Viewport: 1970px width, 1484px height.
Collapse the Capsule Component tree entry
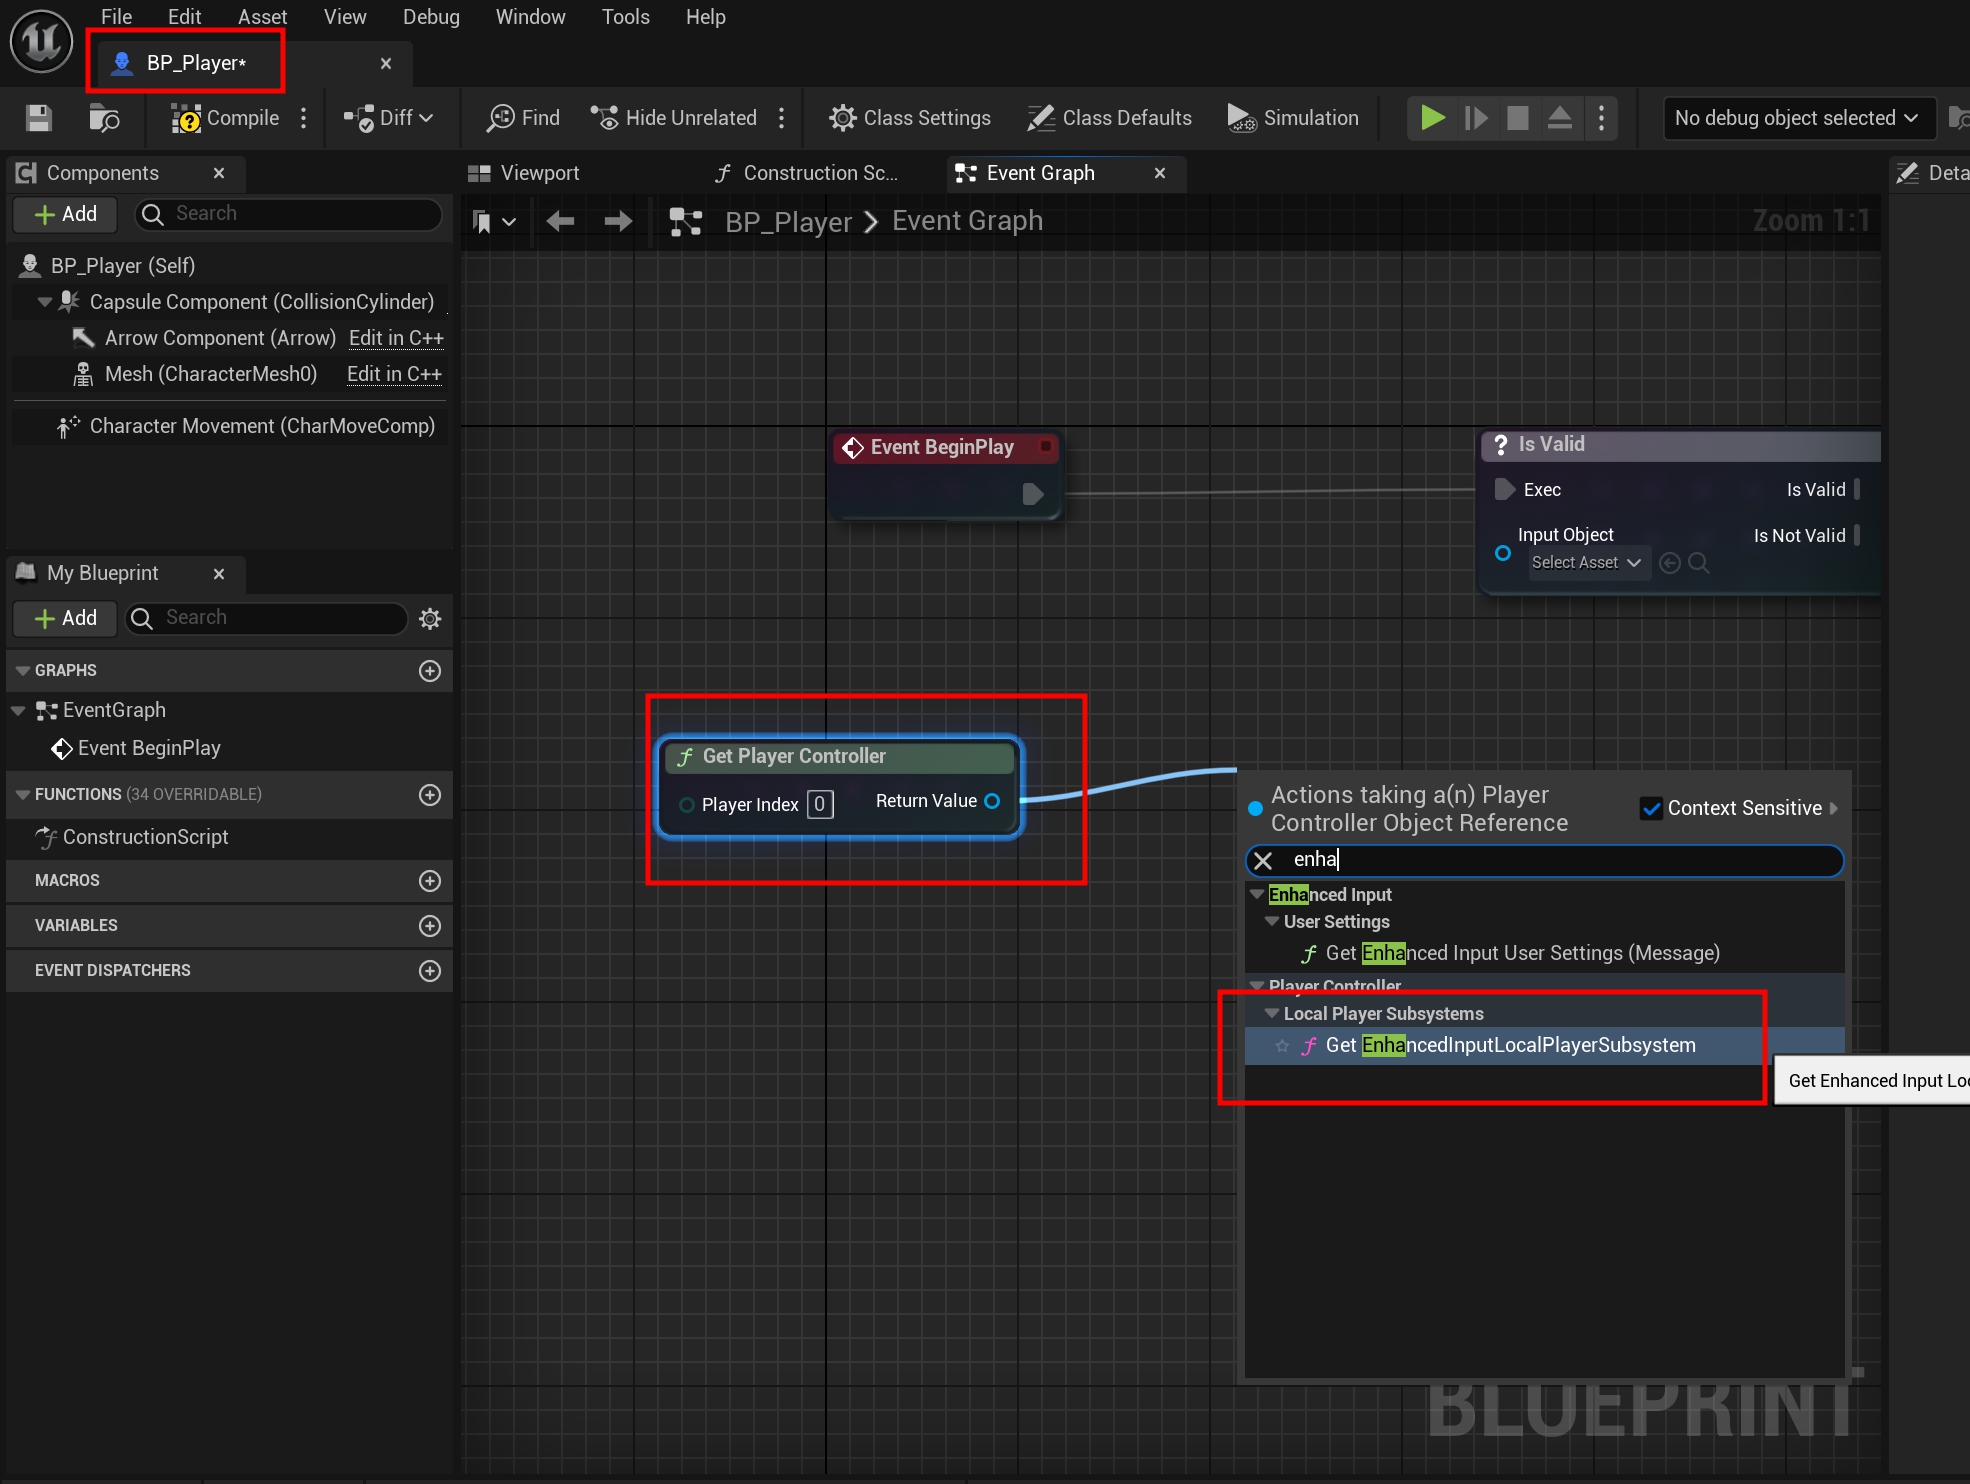(x=44, y=302)
